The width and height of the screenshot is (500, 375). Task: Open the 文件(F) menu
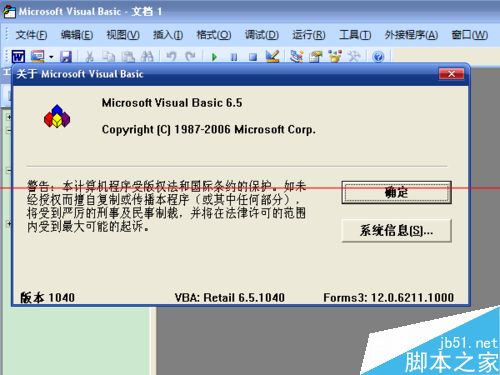click(31, 35)
